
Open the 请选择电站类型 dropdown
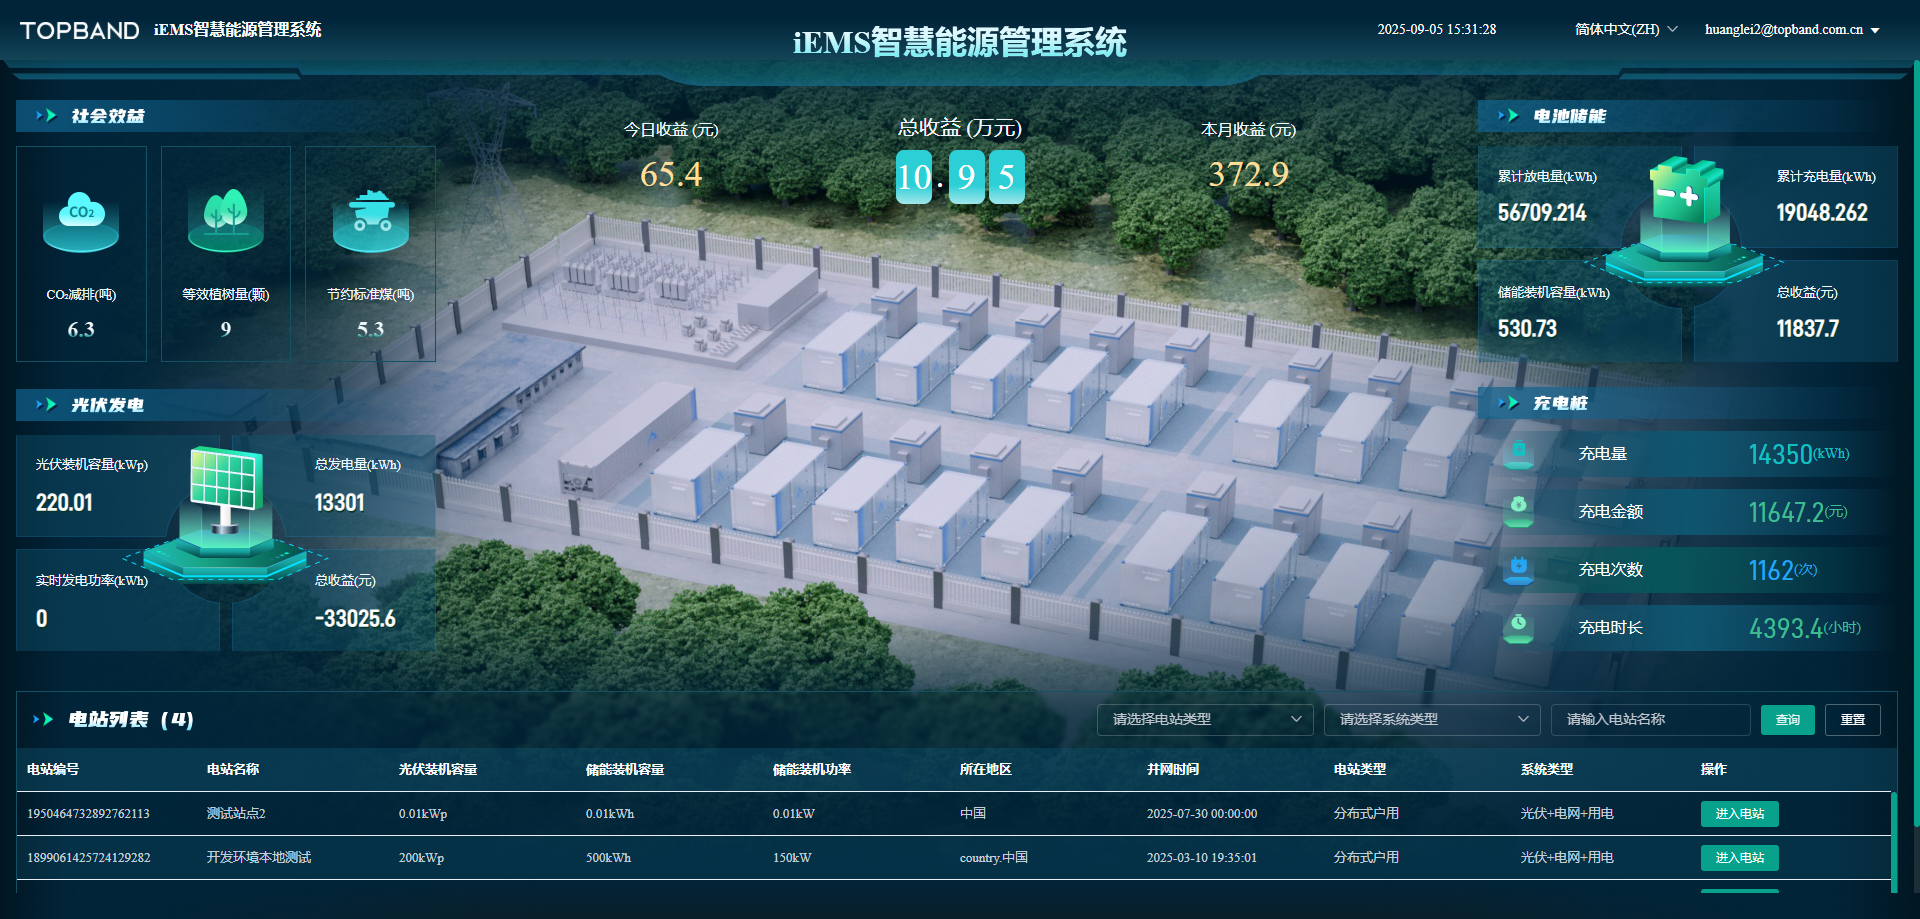pos(1204,719)
